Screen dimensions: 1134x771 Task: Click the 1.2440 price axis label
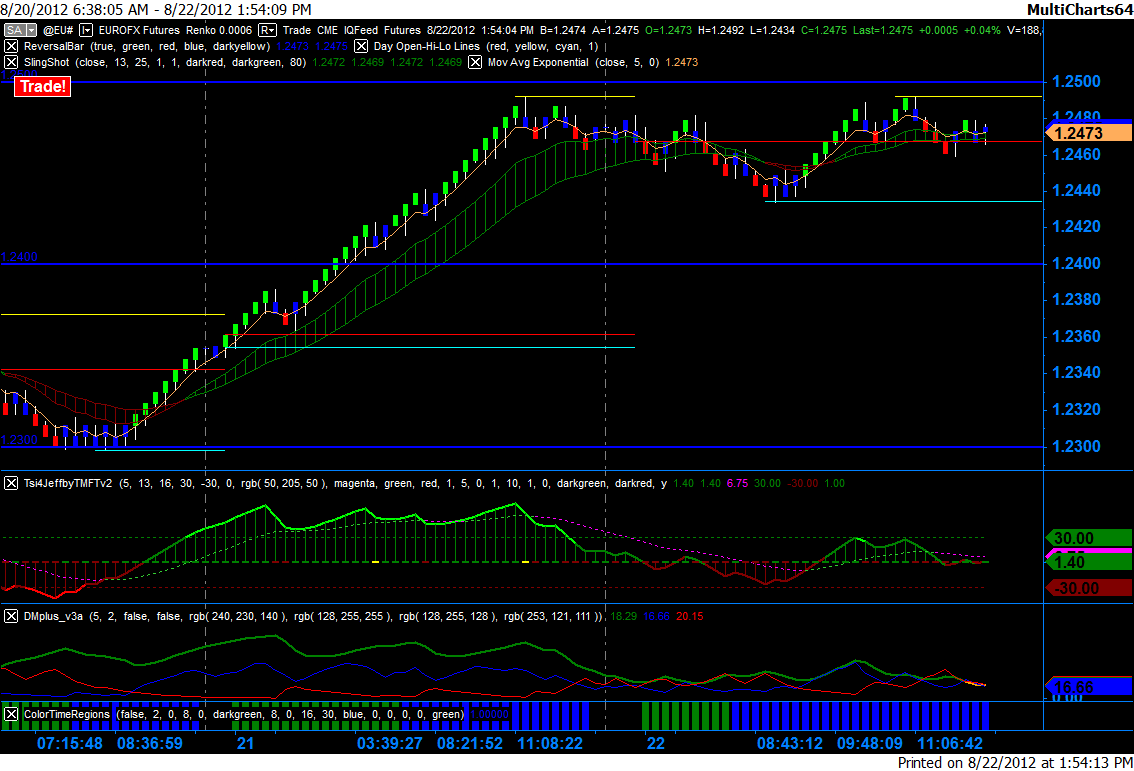1076,191
